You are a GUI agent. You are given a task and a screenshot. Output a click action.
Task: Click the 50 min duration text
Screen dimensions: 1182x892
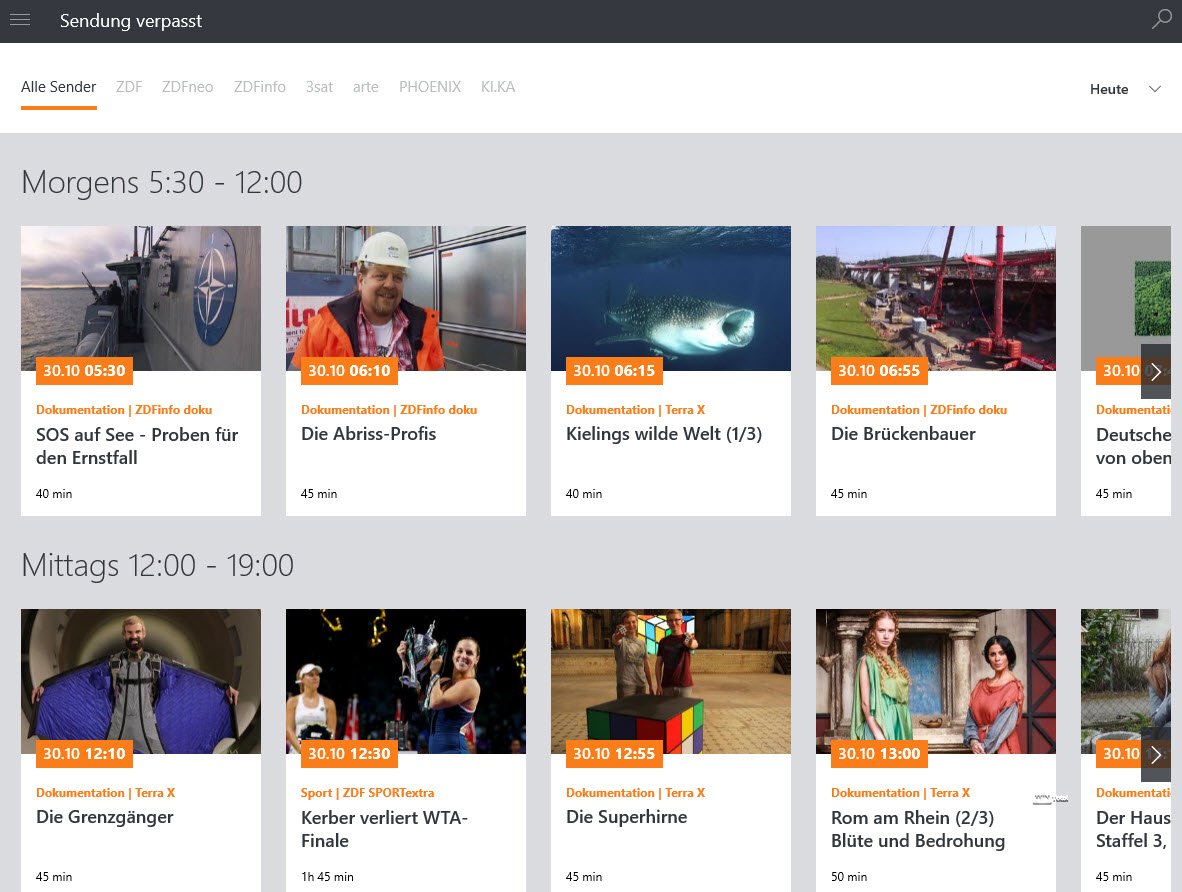[849, 877]
